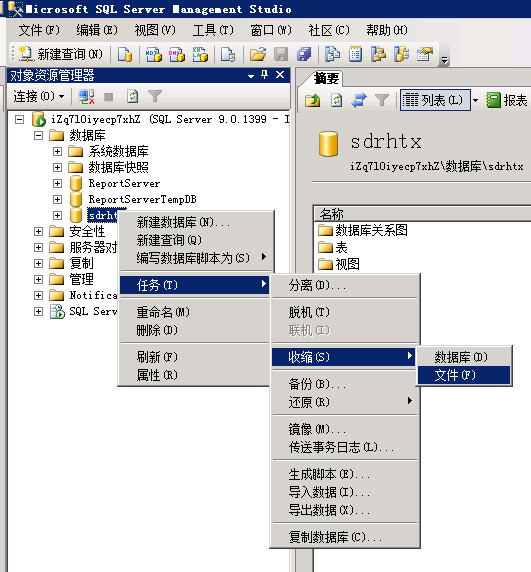Choose 备份(B)... from the tasks menu
531x572 pixels.
[x=345, y=384]
